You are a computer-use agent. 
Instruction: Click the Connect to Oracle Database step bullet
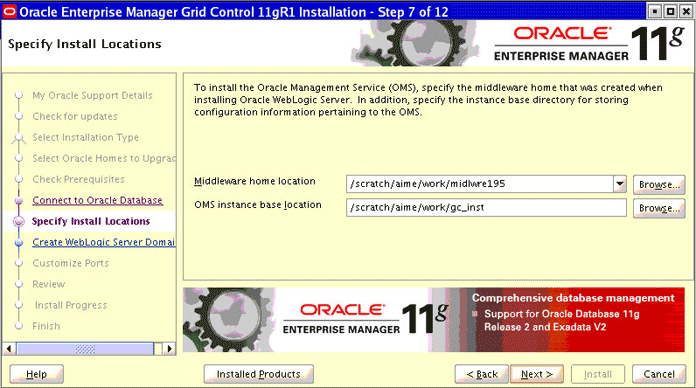tap(19, 201)
